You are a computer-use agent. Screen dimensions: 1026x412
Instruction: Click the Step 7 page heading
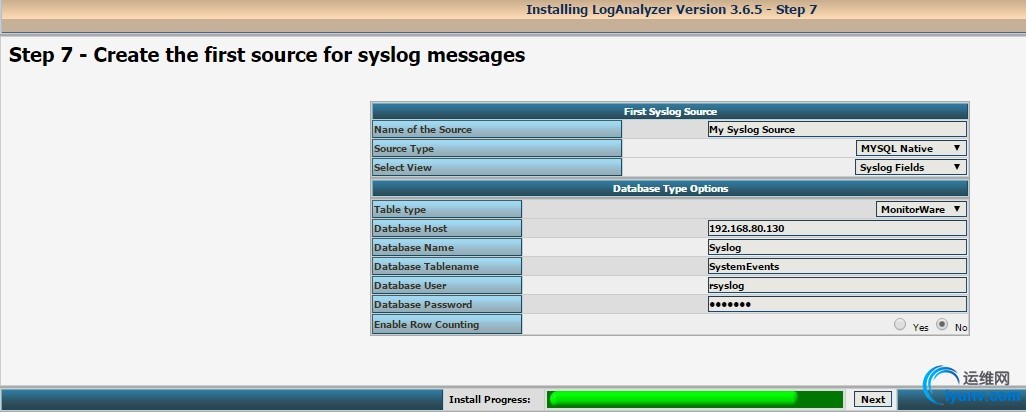point(267,55)
